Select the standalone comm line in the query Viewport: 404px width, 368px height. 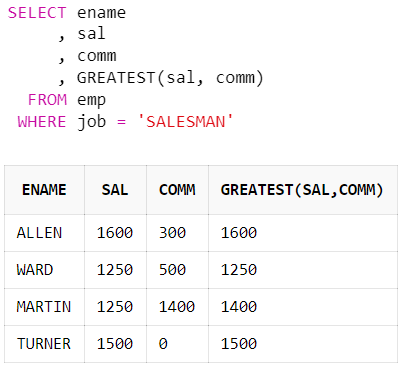point(97,56)
